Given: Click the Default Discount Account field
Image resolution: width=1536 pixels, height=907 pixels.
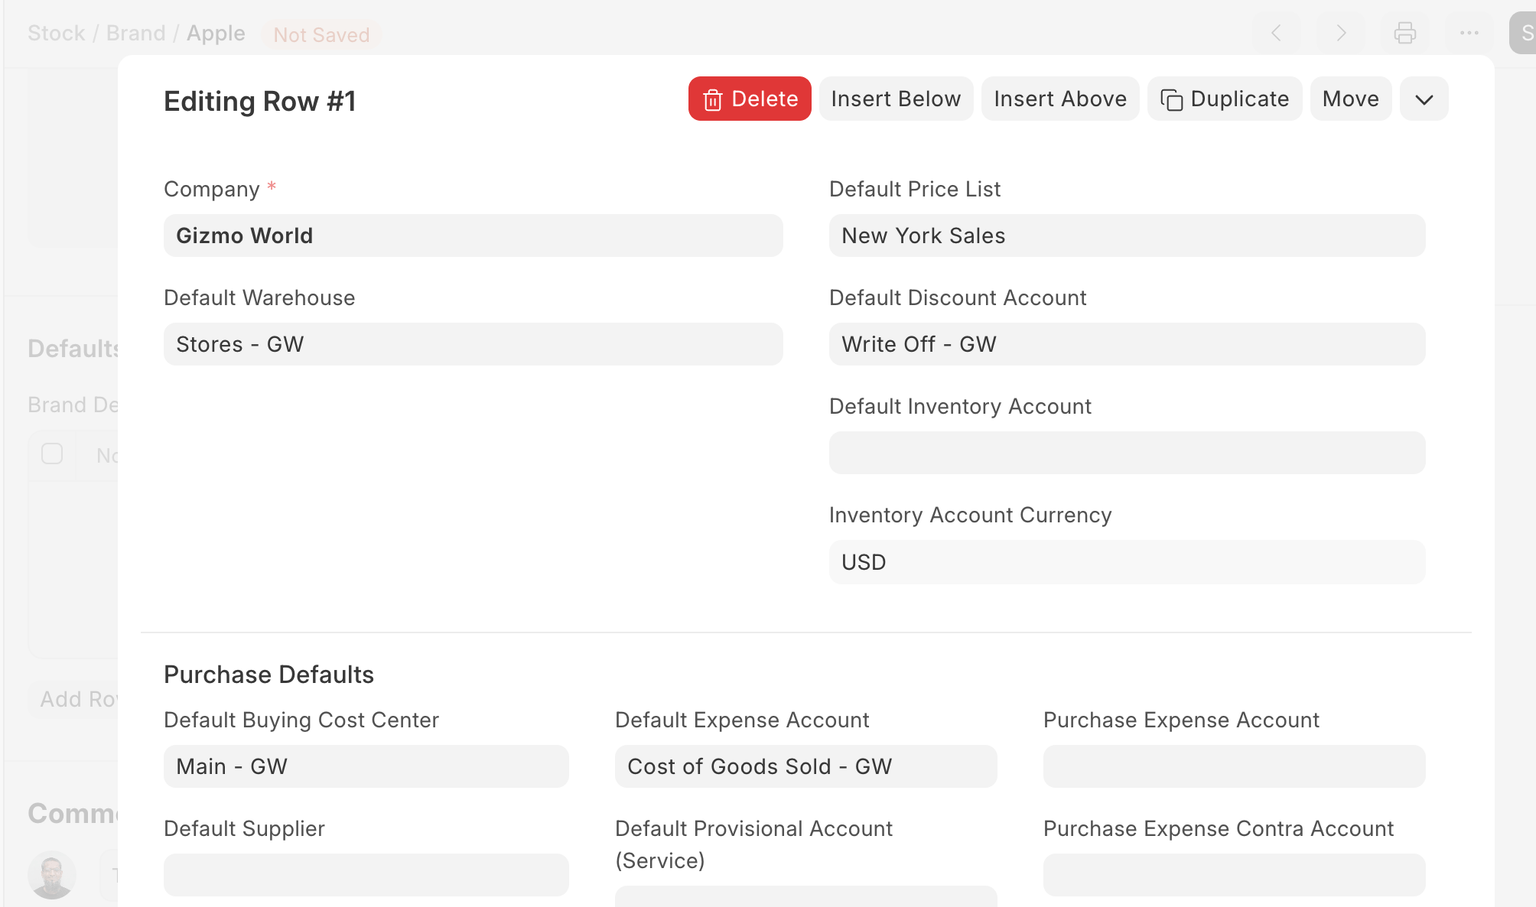Looking at the screenshot, I should (1126, 344).
